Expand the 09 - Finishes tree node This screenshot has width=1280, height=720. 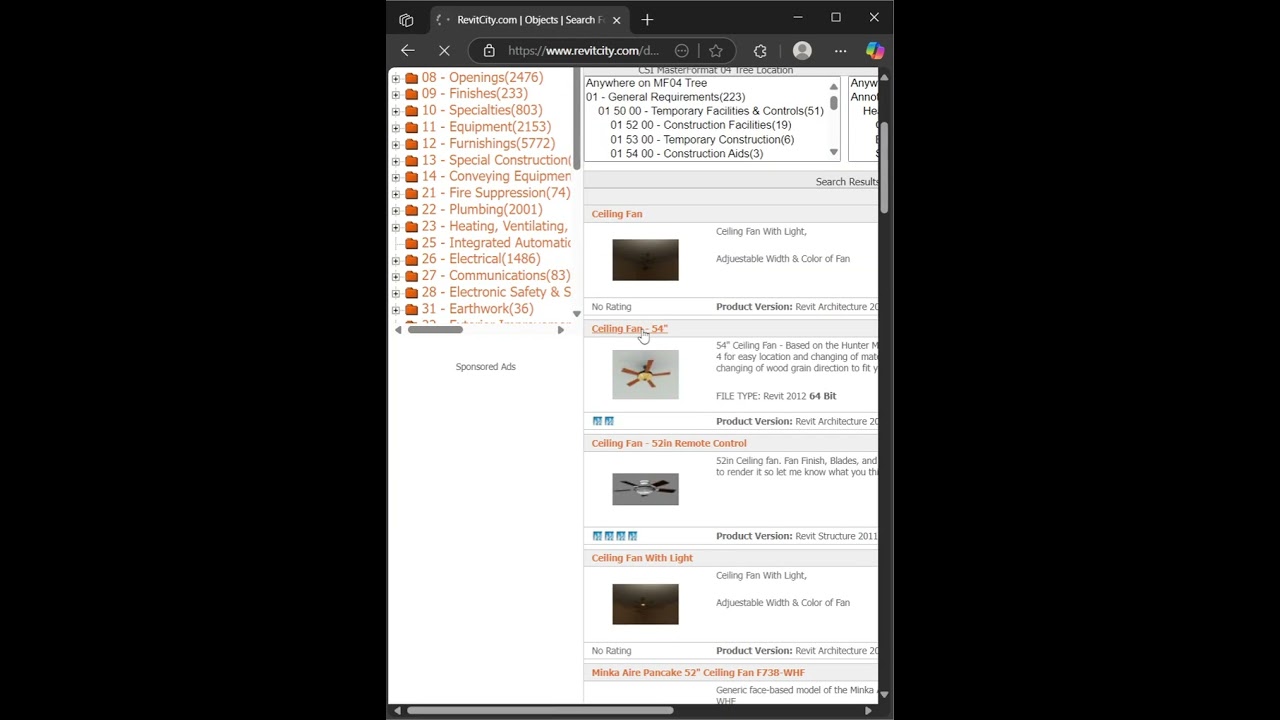coord(396,94)
